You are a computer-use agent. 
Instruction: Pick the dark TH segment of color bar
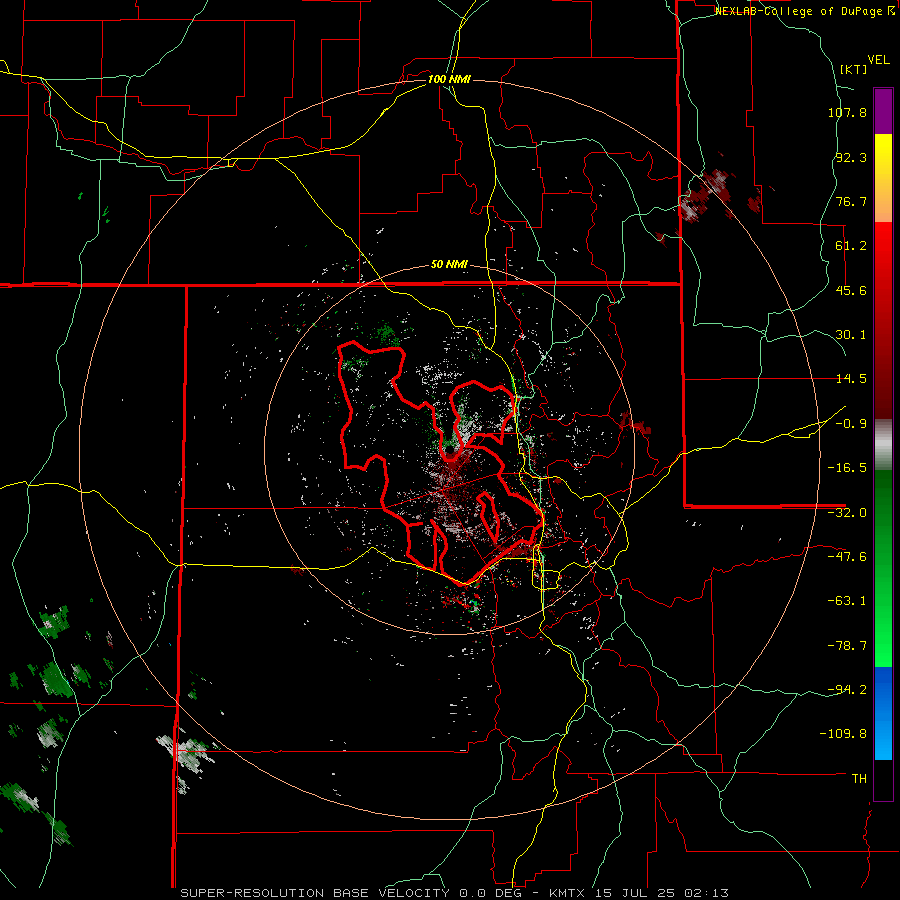pyautogui.click(x=883, y=779)
